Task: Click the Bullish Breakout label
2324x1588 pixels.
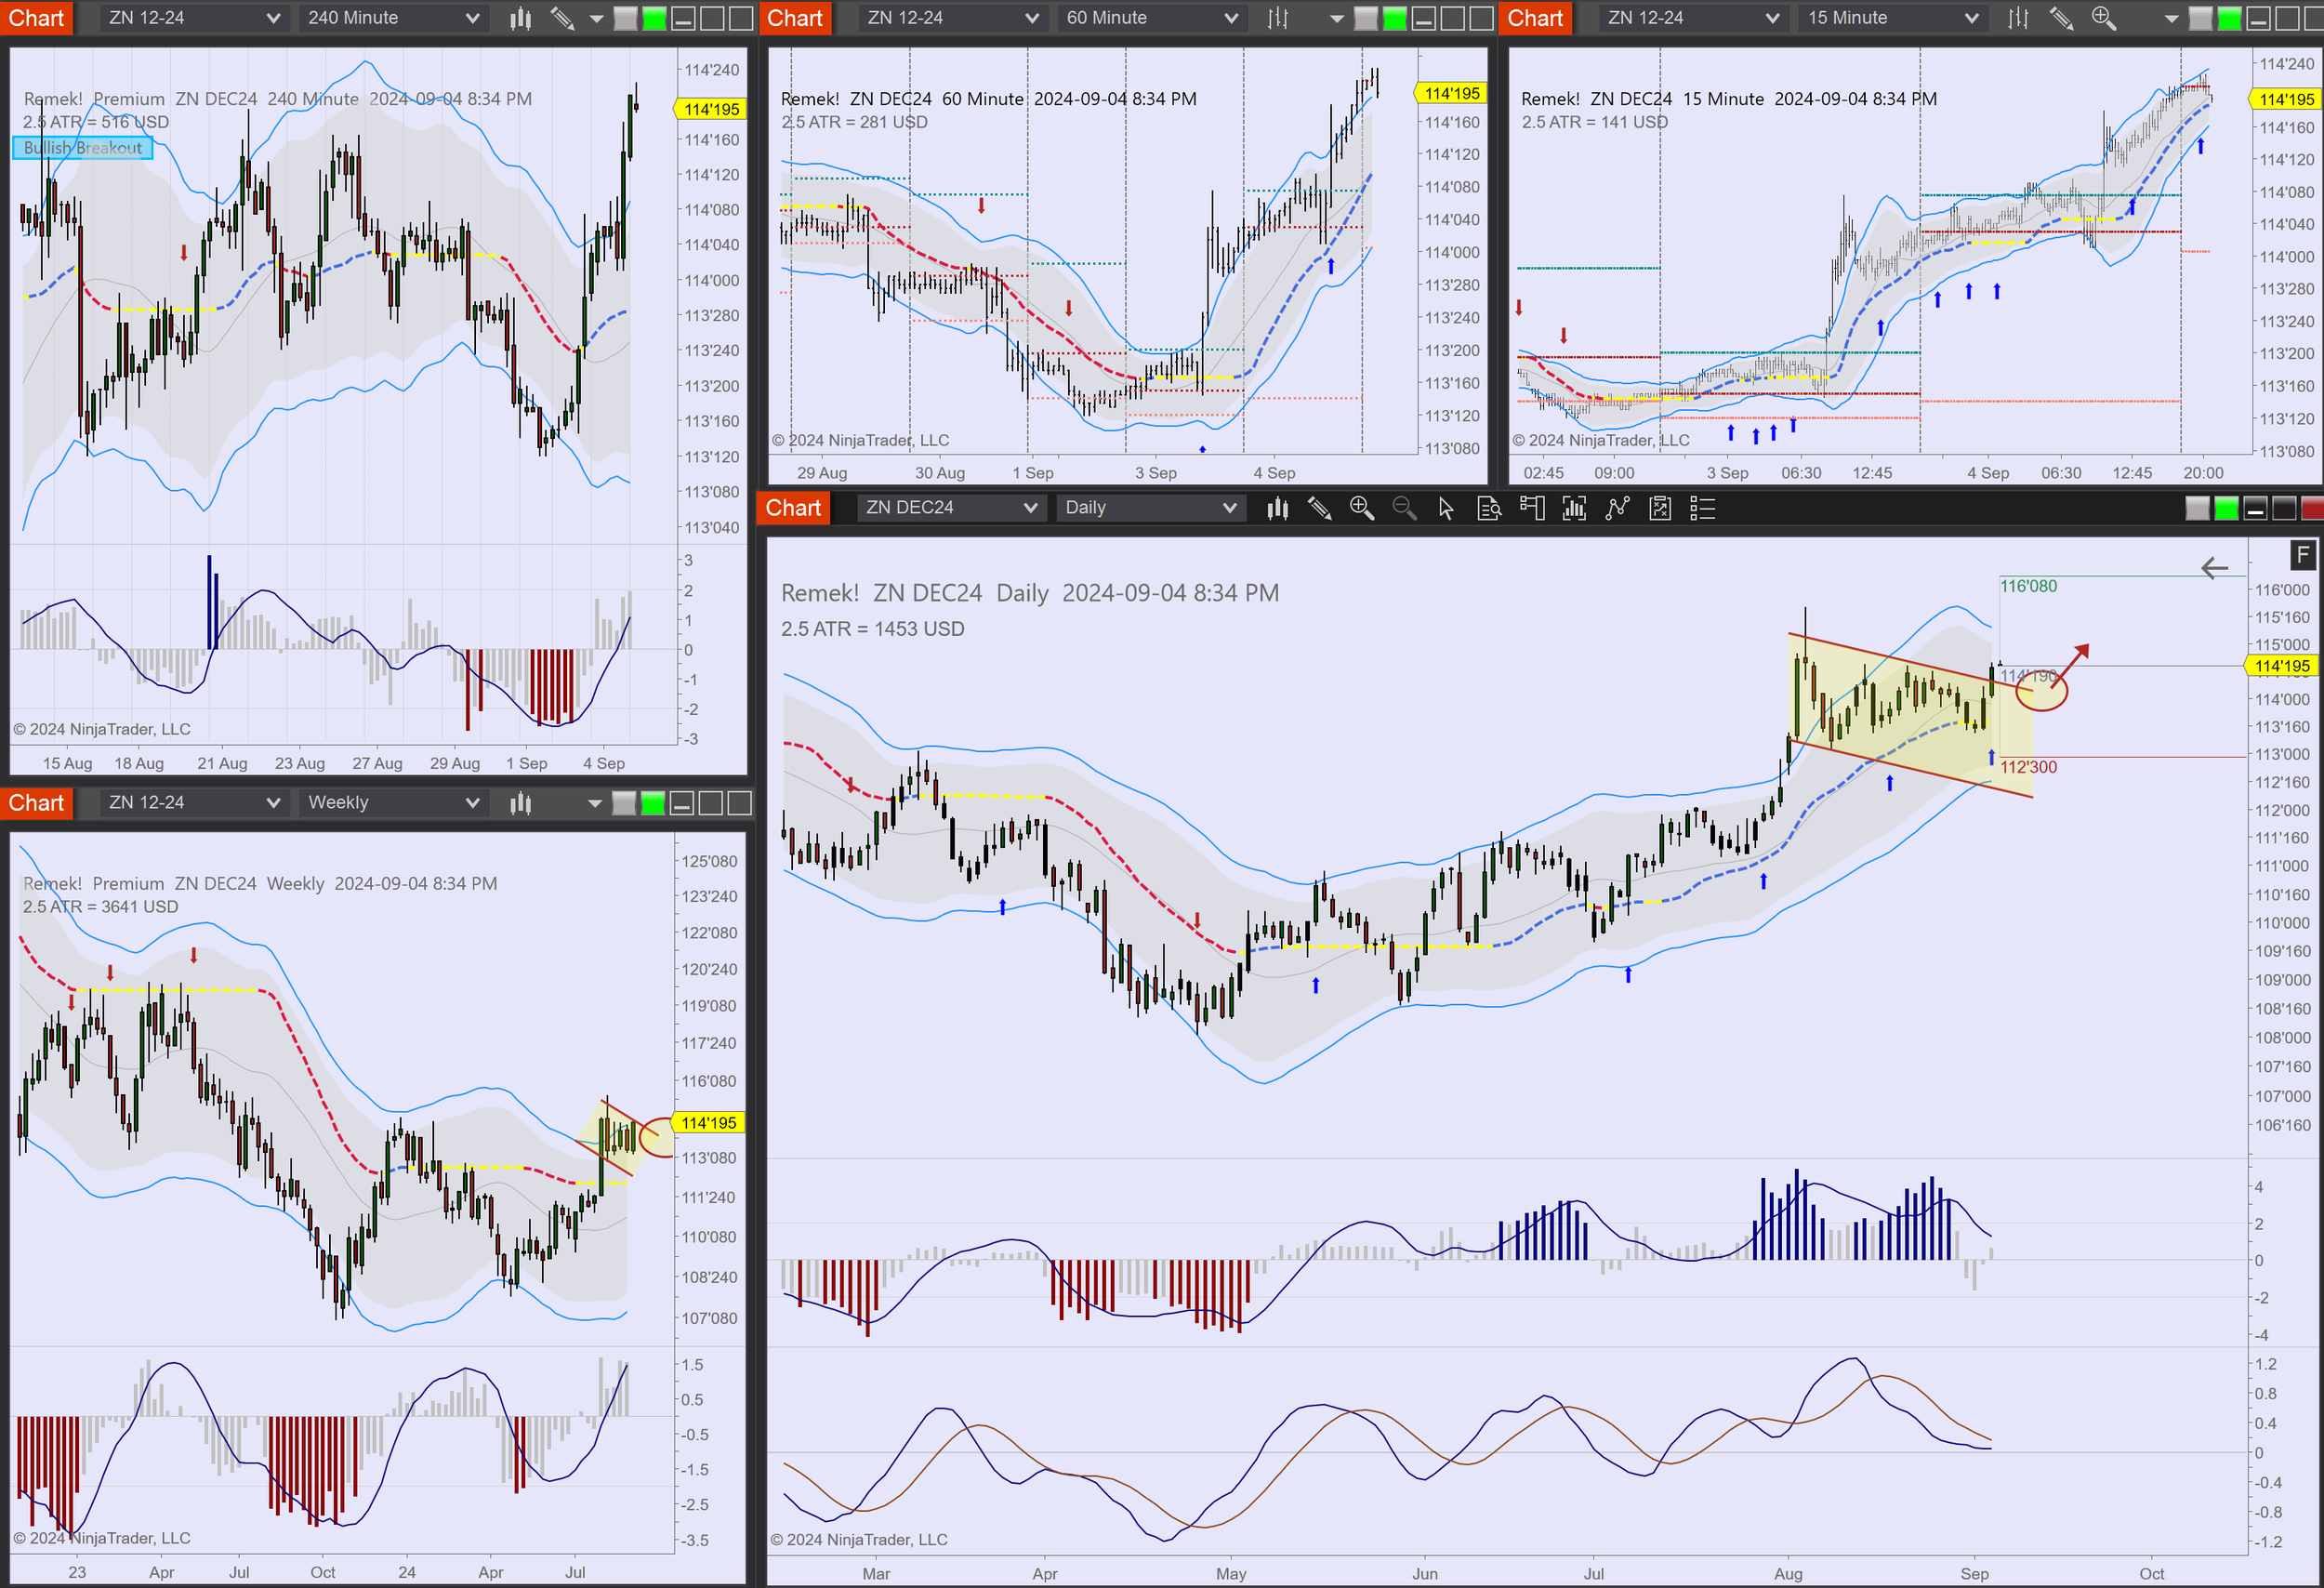Action: 83,148
